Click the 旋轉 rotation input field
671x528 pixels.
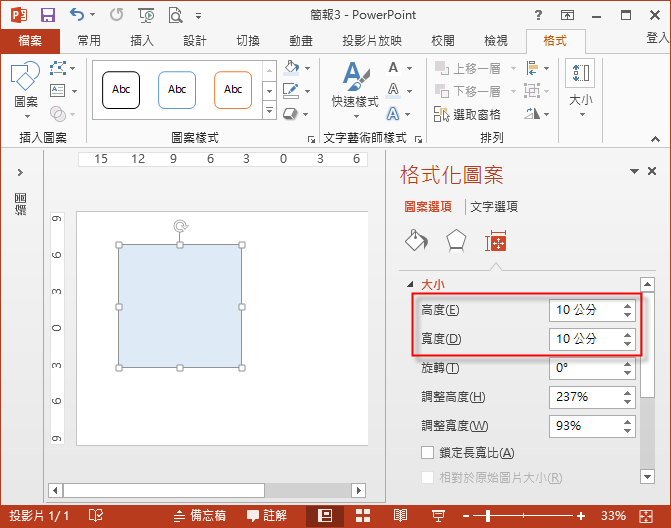pyautogui.click(x=592, y=368)
